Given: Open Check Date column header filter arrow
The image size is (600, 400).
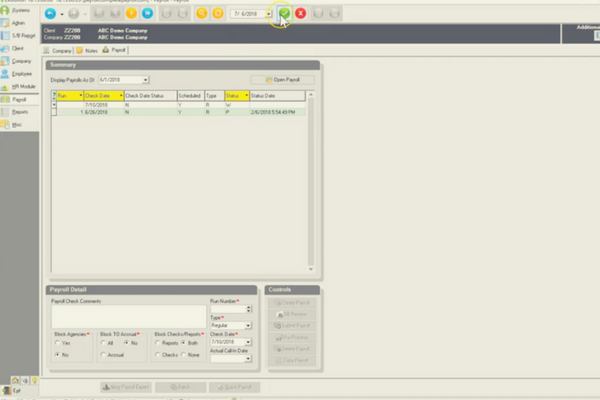Looking at the screenshot, I should click(x=121, y=95).
